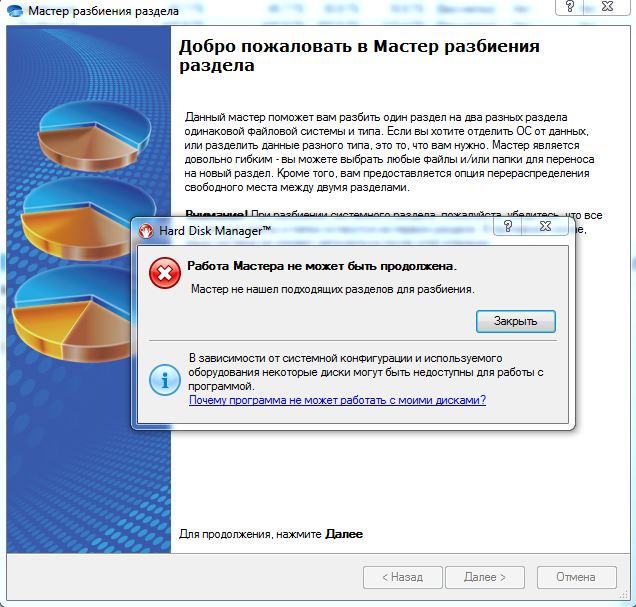Click the 'Добро пожаловать в Мастер' heading
This screenshot has width=636, height=607.
(x=358, y=56)
